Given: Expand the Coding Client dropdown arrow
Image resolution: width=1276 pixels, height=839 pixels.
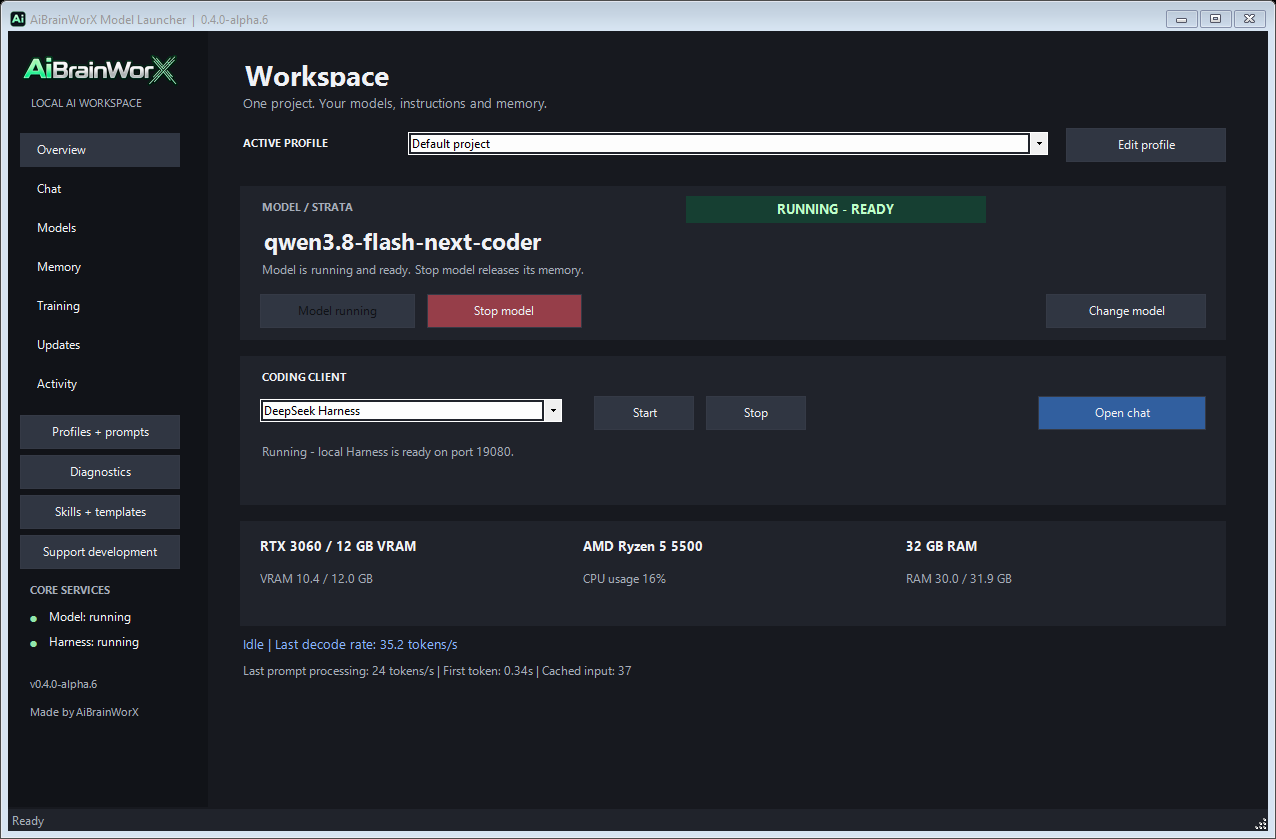Looking at the screenshot, I should pos(553,411).
